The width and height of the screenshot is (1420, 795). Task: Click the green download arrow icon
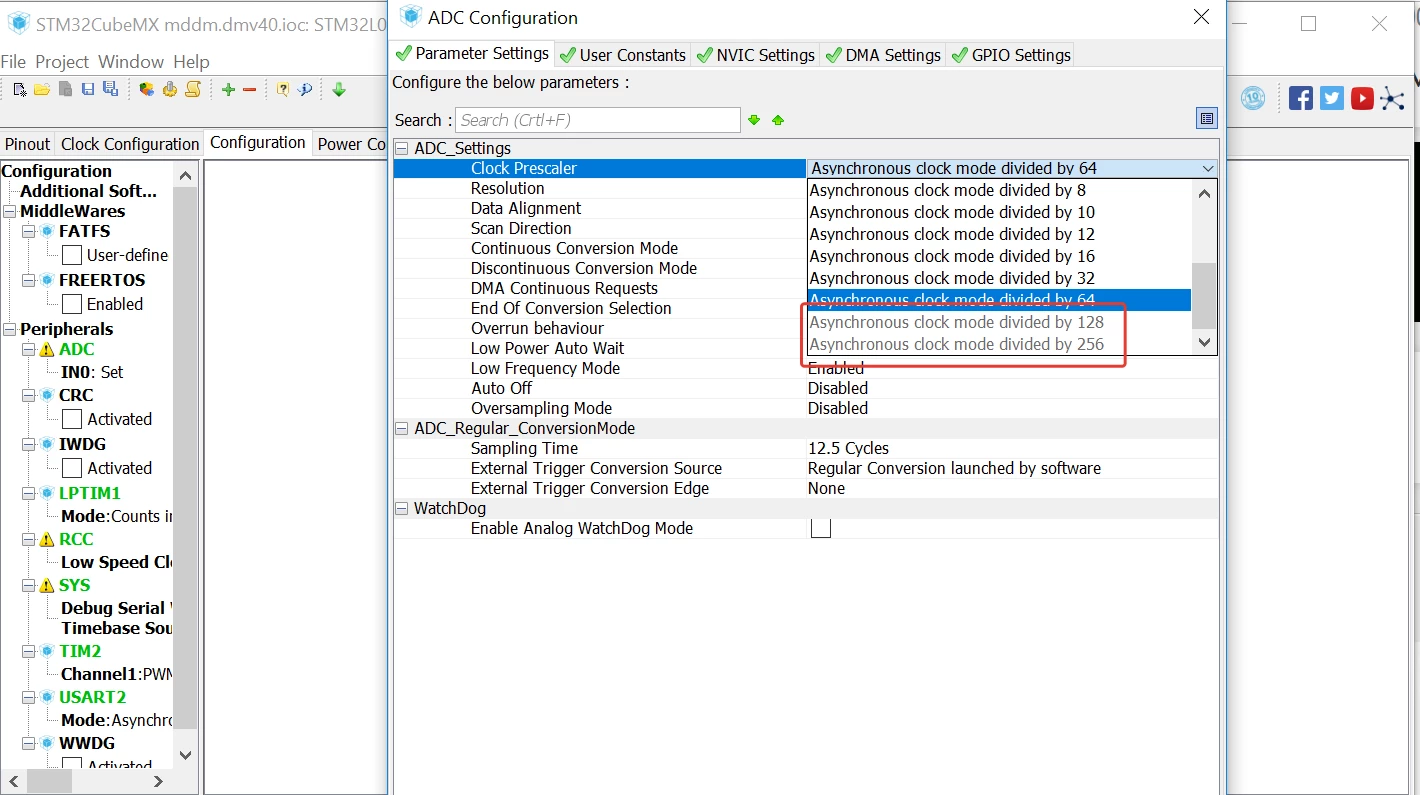click(x=339, y=90)
